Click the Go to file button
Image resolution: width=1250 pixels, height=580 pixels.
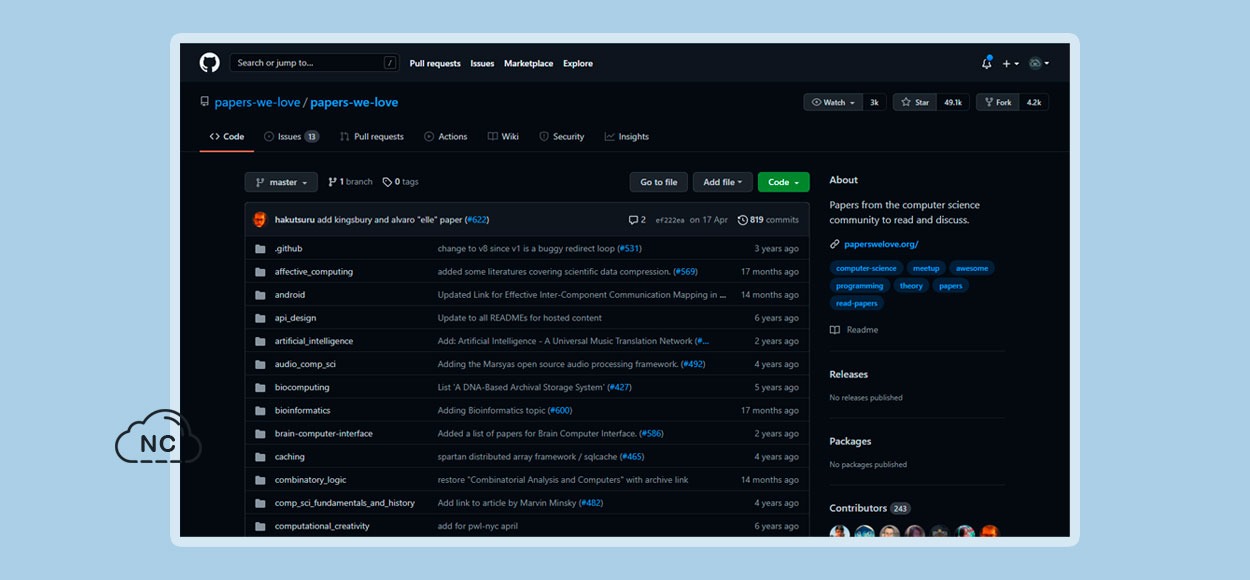click(659, 182)
